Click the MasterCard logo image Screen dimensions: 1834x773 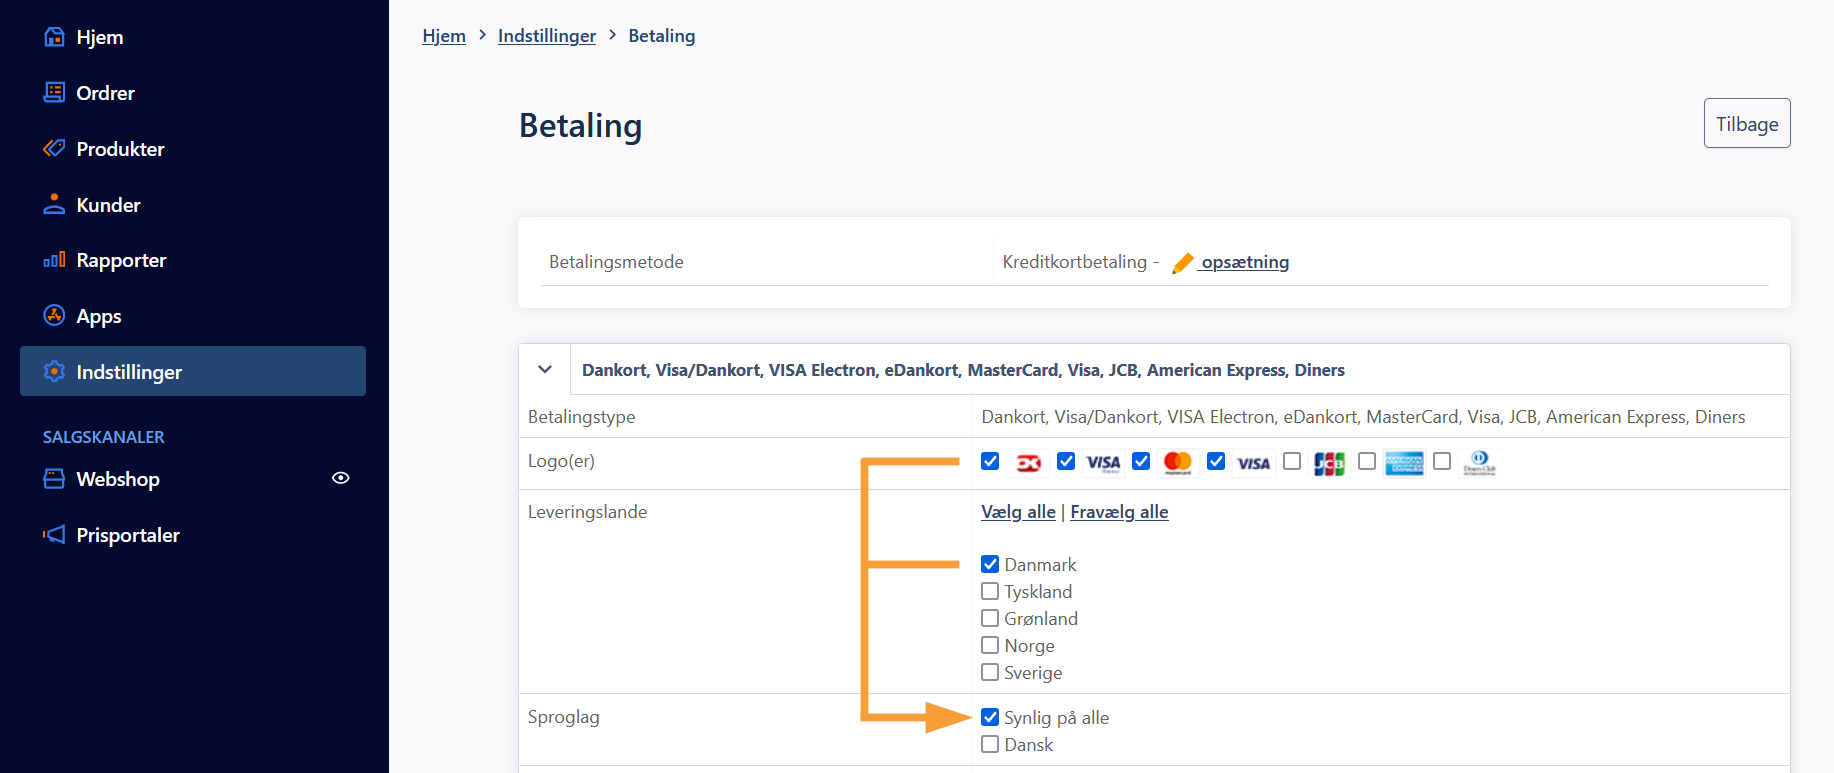click(x=1178, y=462)
